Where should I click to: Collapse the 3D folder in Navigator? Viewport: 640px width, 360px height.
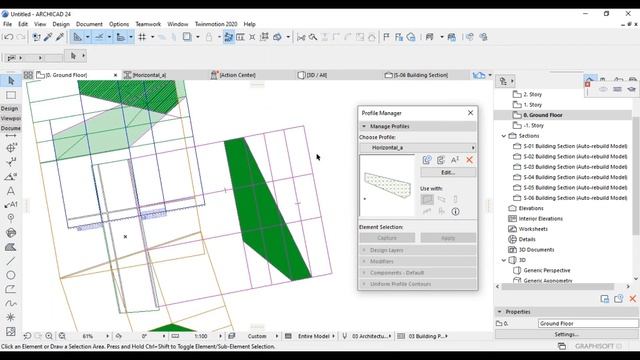tap(504, 260)
